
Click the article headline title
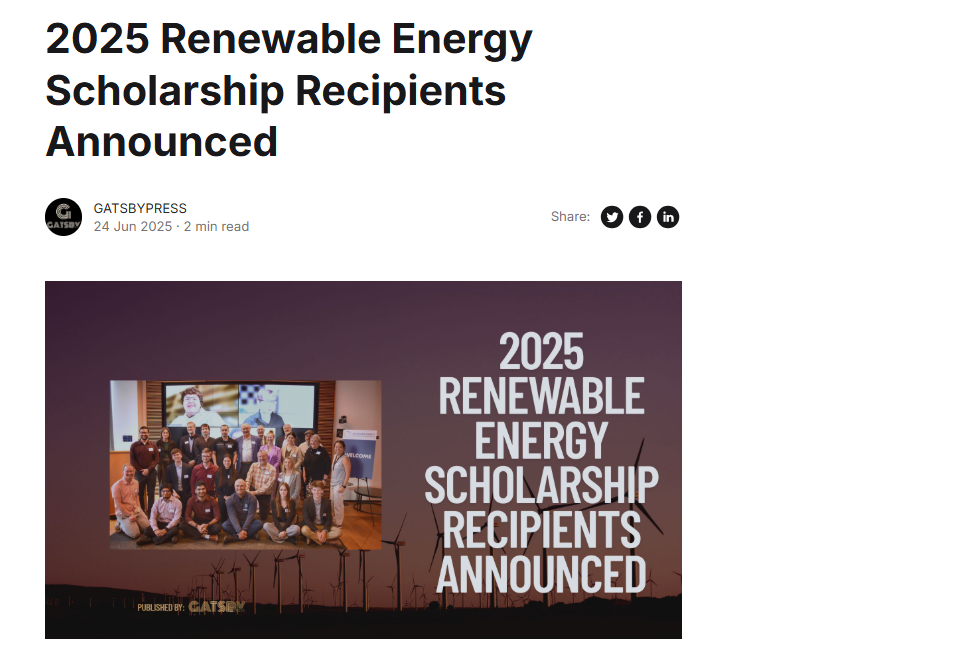click(289, 90)
